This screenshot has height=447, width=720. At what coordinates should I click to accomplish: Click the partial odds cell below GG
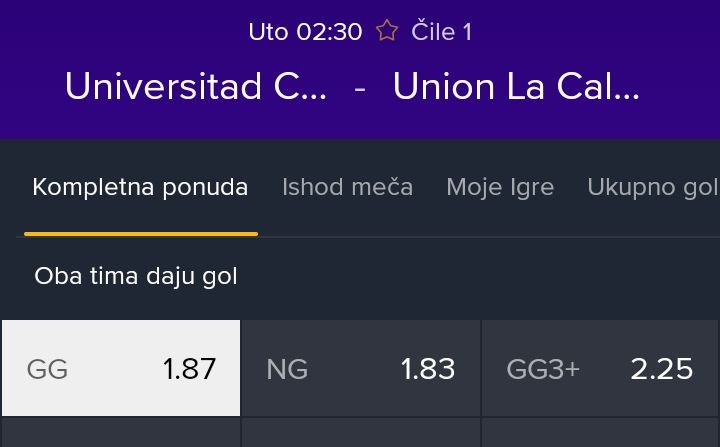tap(121, 434)
